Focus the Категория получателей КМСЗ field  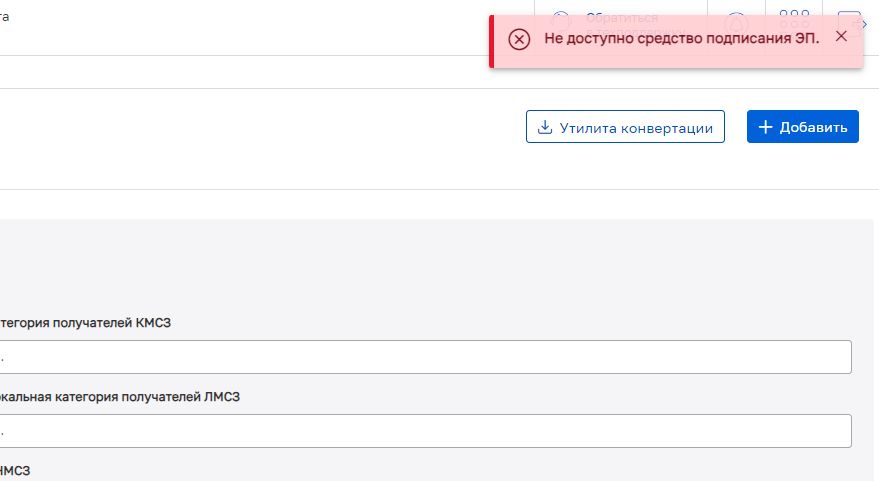(425, 357)
